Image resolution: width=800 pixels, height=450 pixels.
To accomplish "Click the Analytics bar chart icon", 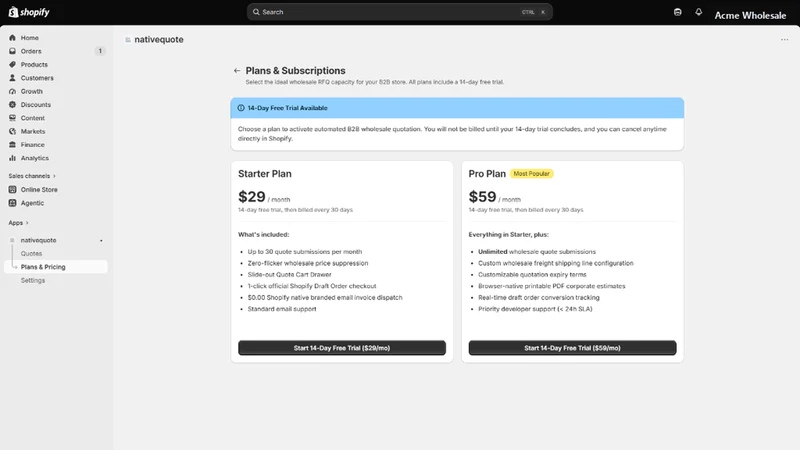I will pos(12,158).
